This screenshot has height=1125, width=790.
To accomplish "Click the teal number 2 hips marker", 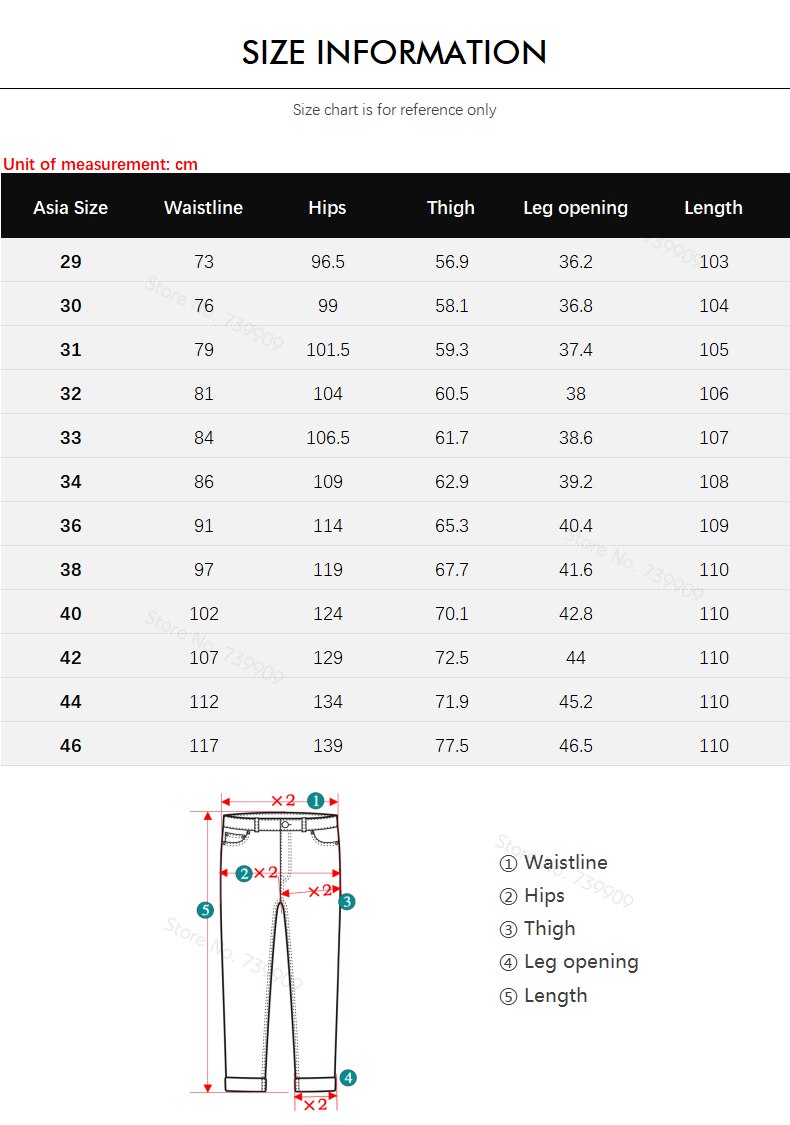I will click(x=243, y=873).
